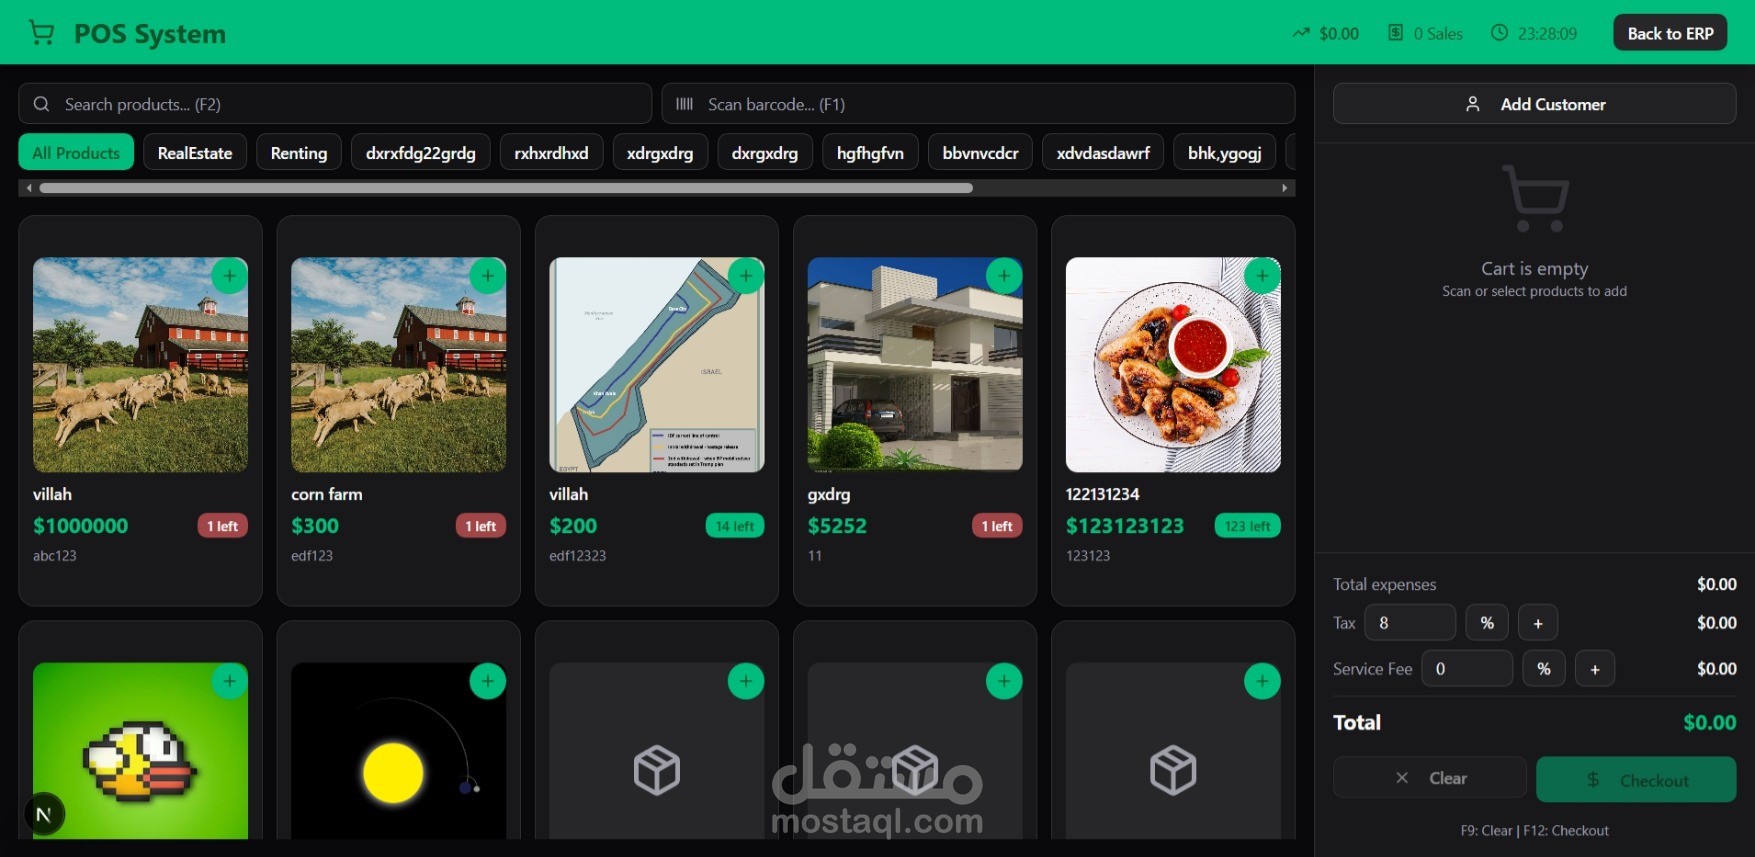Screen dimensions: 1755x857
Task: Click the Service Fee value input
Action: coord(1467,669)
